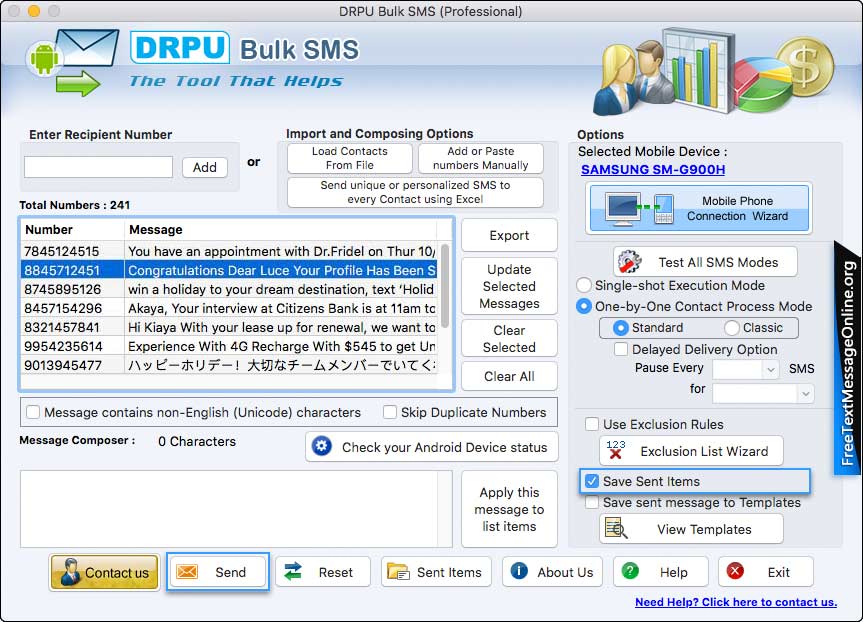Choose the Standard mode radio button

click(620, 328)
